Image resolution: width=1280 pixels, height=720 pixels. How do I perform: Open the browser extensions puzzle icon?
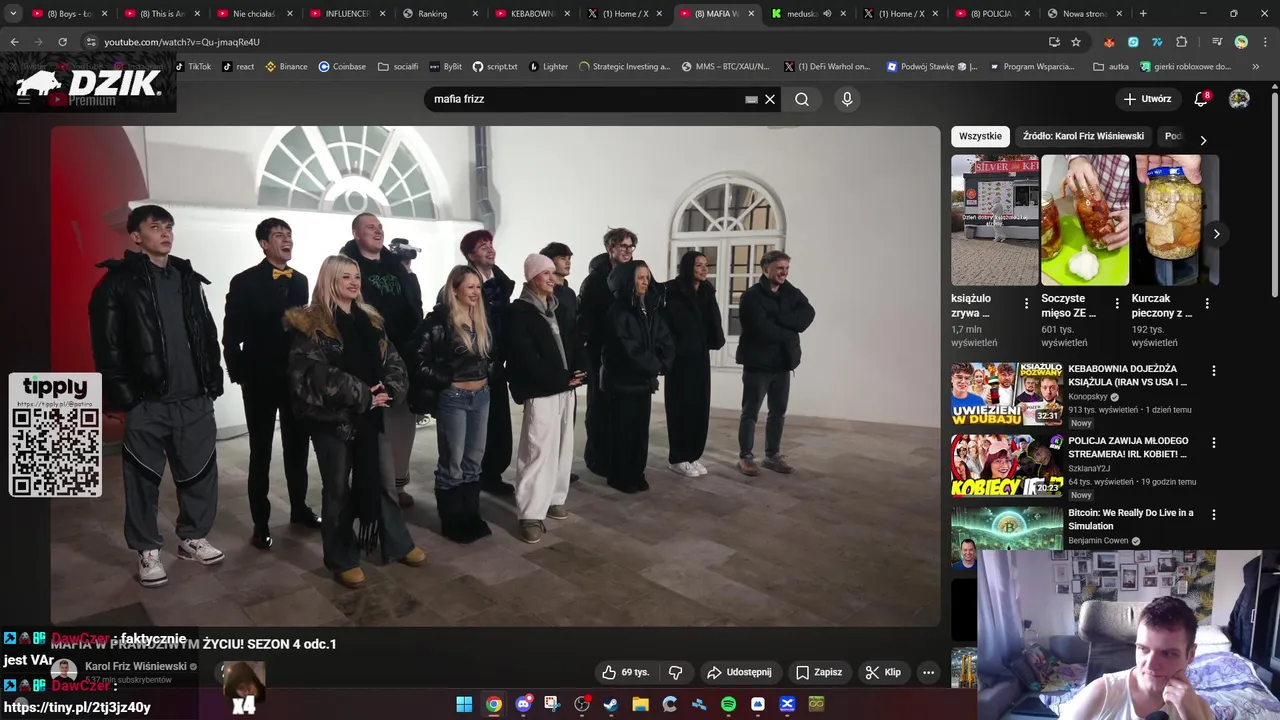[x=1182, y=42]
